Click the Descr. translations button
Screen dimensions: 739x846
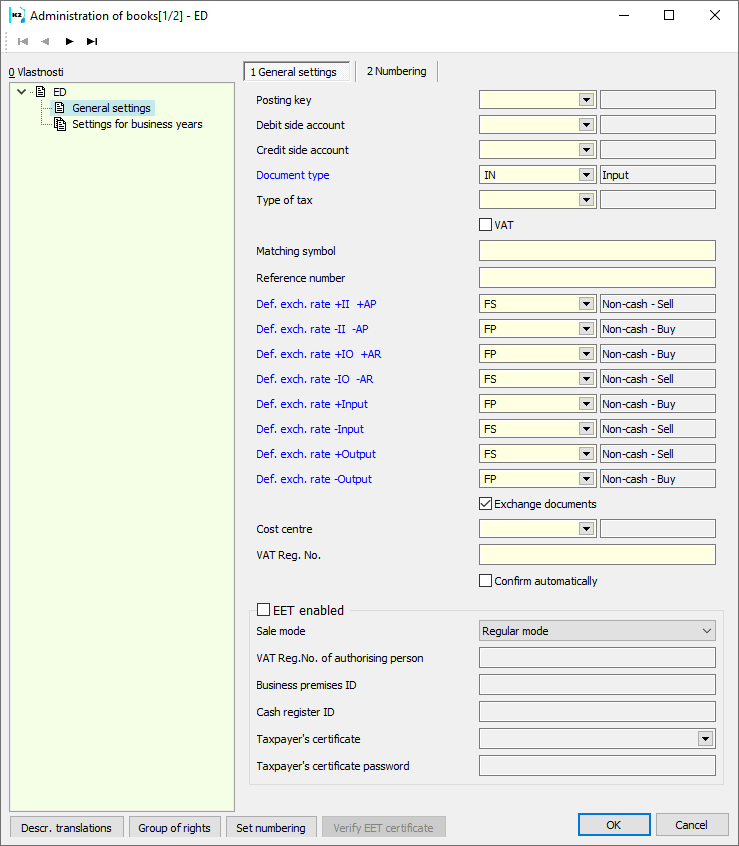tap(66, 828)
